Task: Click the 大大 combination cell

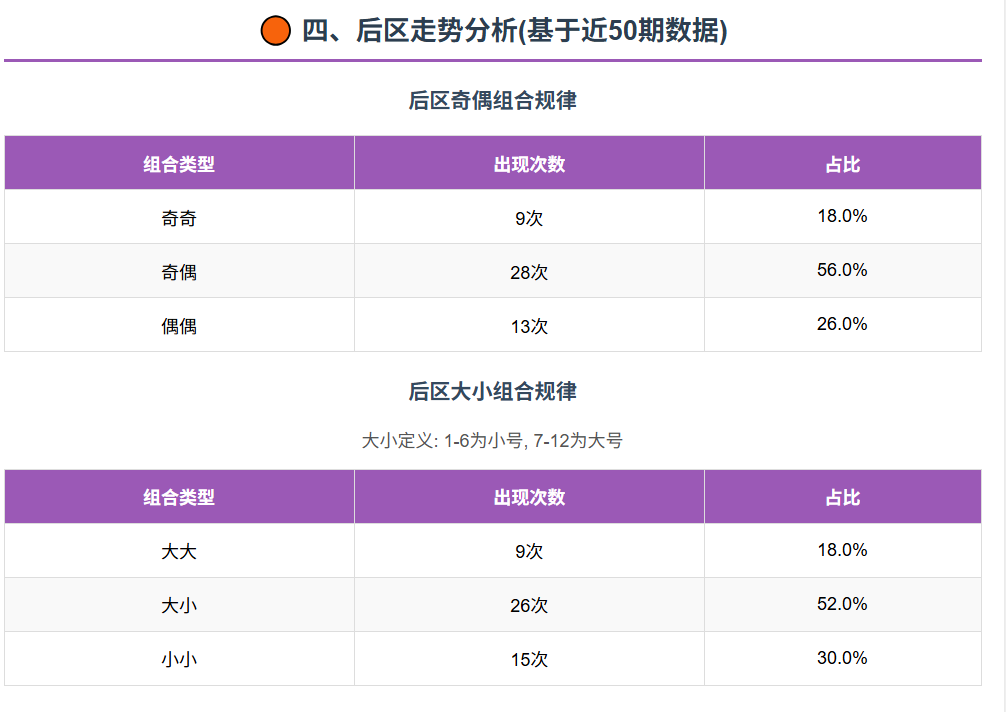Action: tap(179, 551)
